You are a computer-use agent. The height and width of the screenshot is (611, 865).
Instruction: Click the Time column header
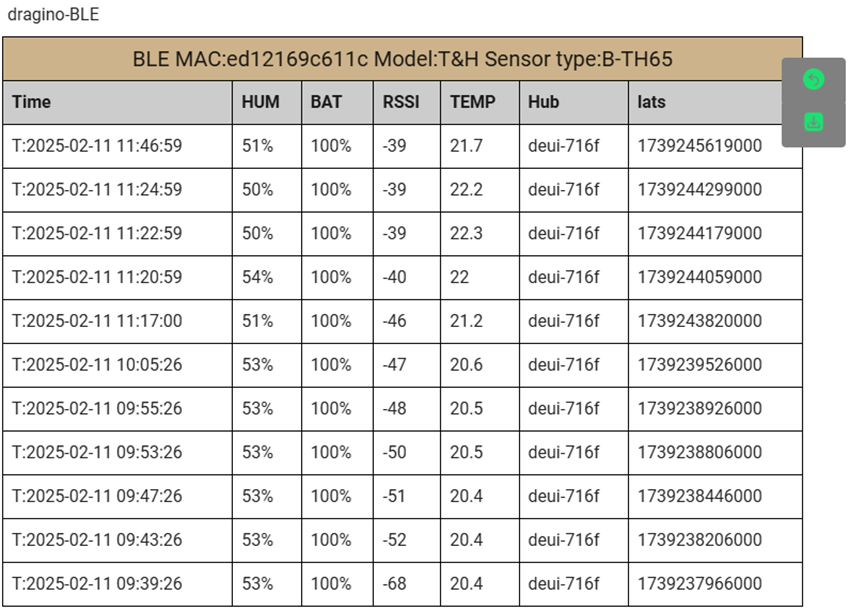(x=31, y=101)
